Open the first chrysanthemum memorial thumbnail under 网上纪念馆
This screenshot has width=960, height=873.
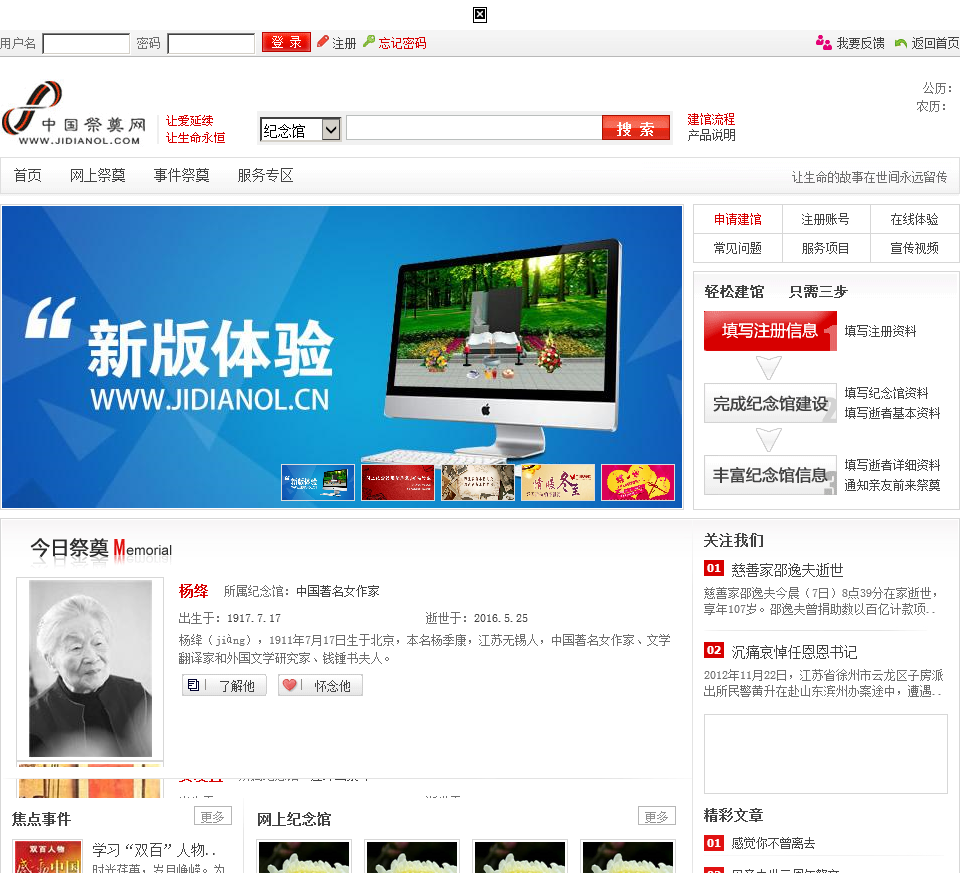point(304,856)
